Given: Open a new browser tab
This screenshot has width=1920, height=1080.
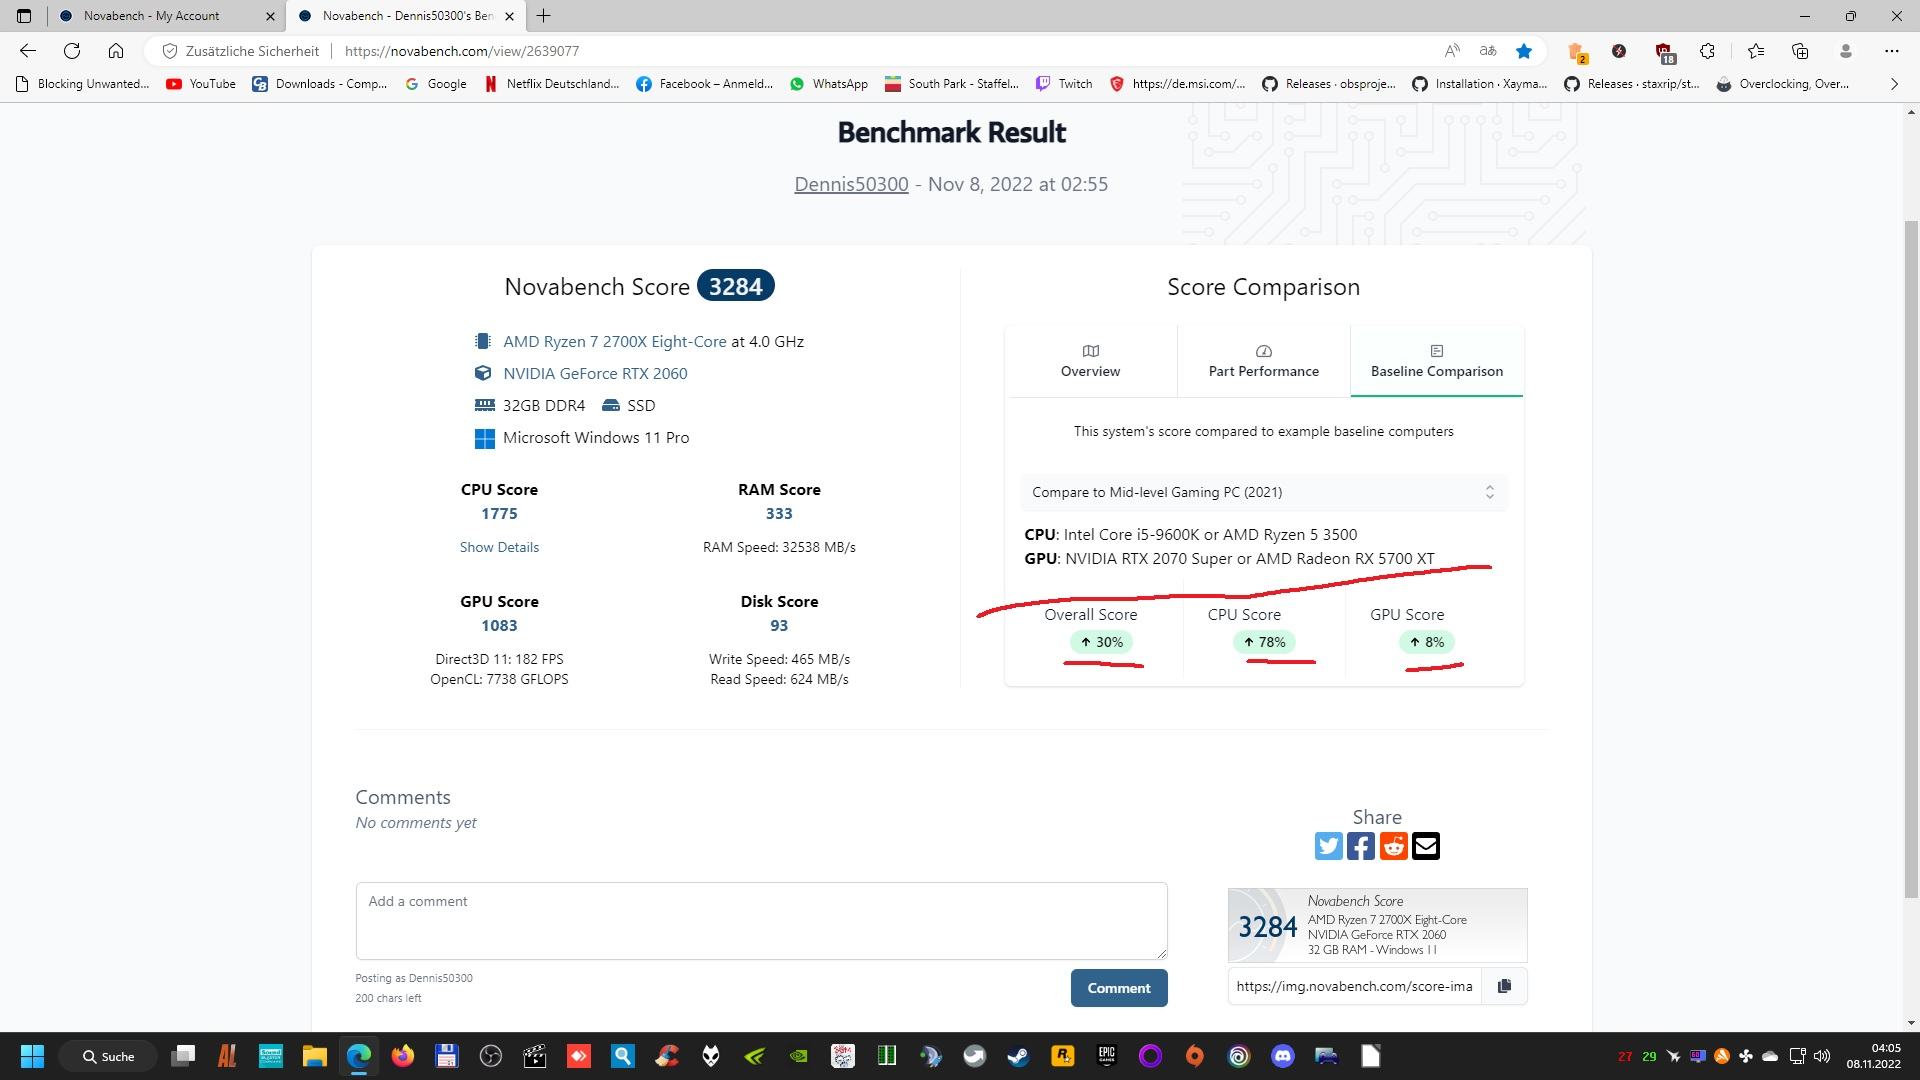Looking at the screenshot, I should pos(544,16).
